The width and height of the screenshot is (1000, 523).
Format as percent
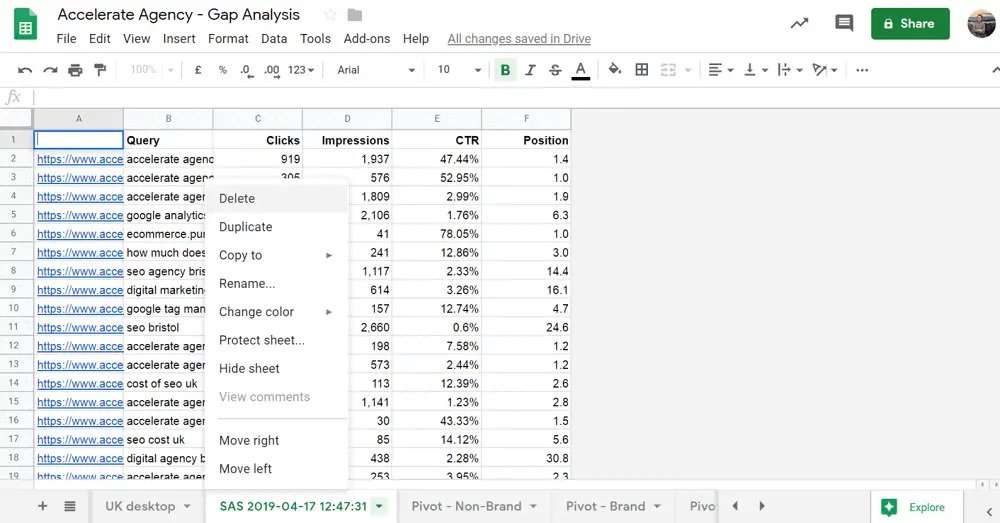click(223, 70)
